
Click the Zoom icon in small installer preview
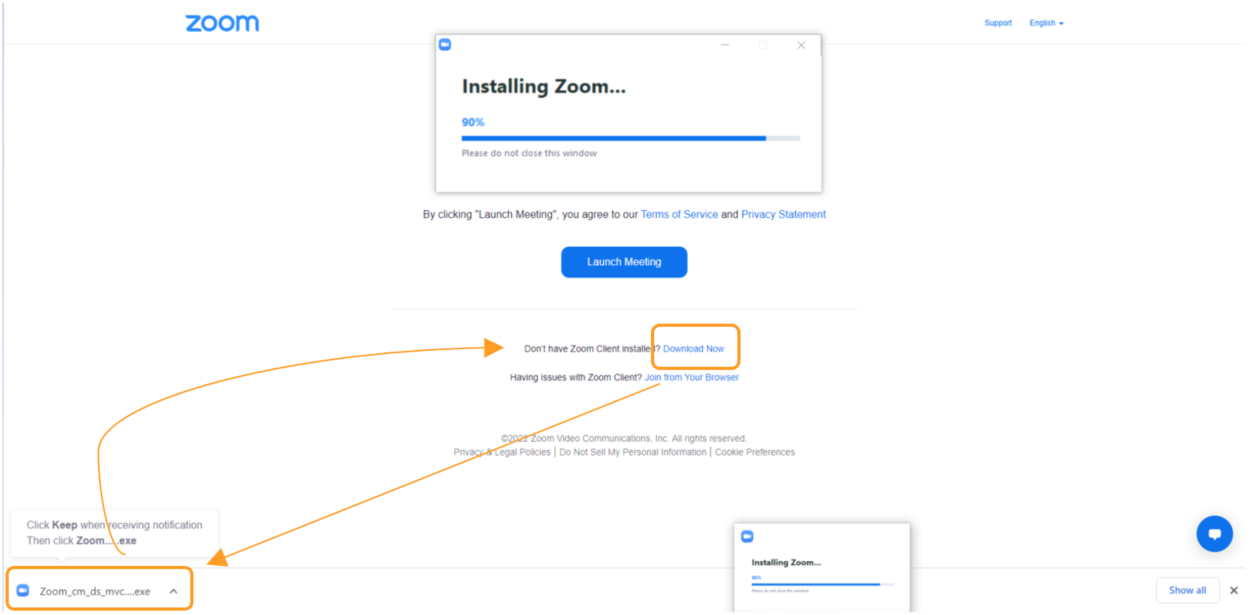[747, 537]
